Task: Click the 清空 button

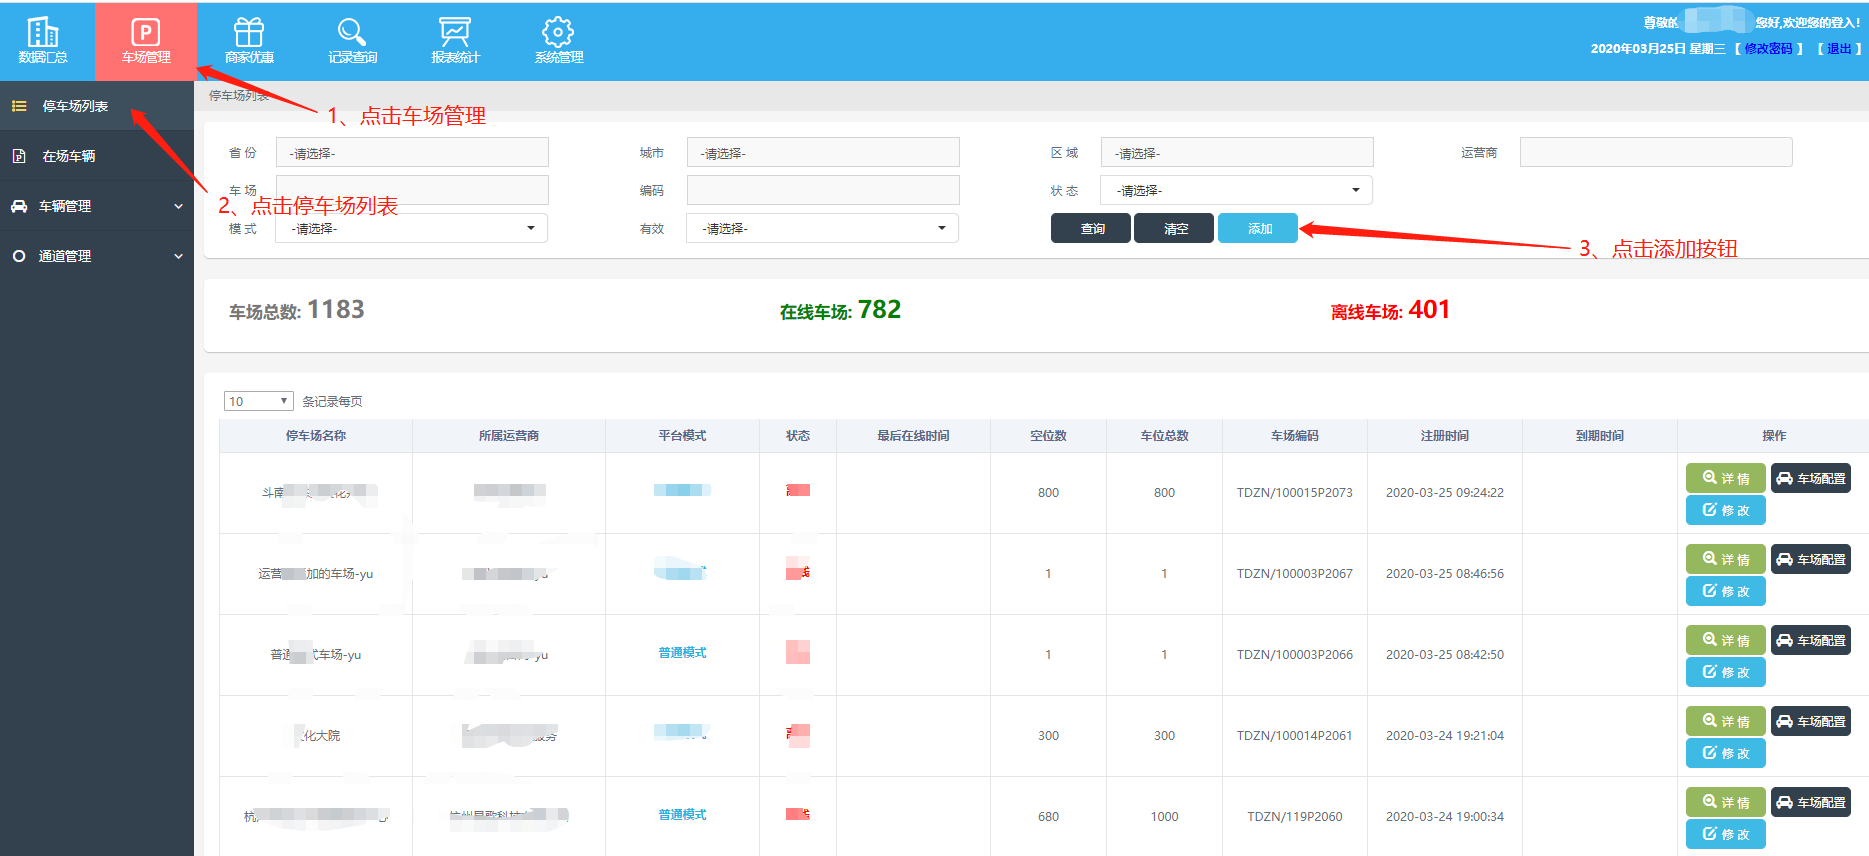Action: [1174, 228]
